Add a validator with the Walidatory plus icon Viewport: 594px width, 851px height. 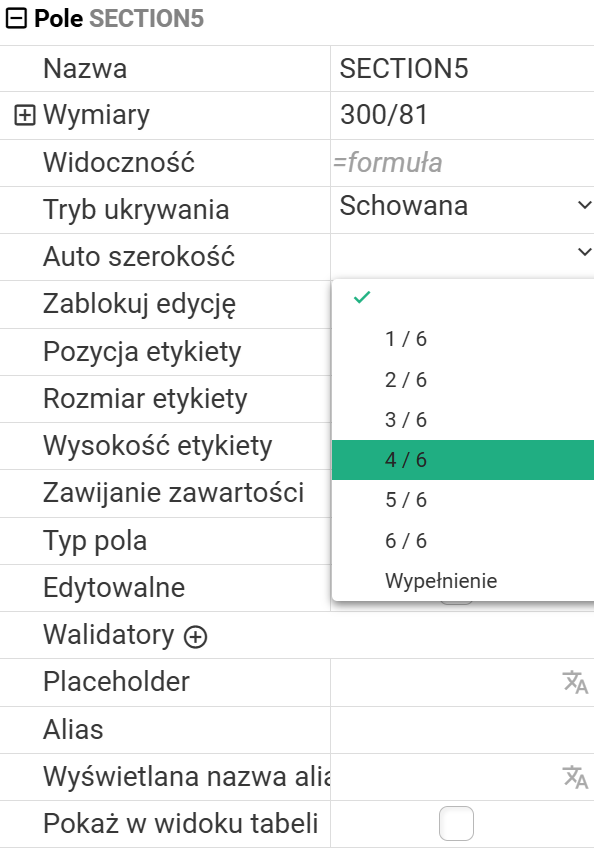click(195, 637)
